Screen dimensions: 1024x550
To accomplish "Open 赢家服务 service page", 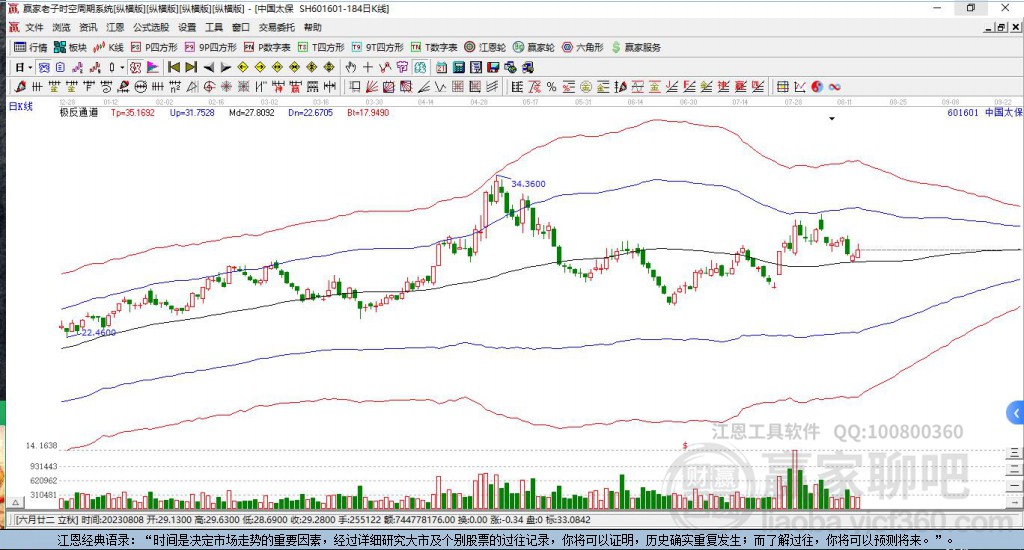I will 636,47.
